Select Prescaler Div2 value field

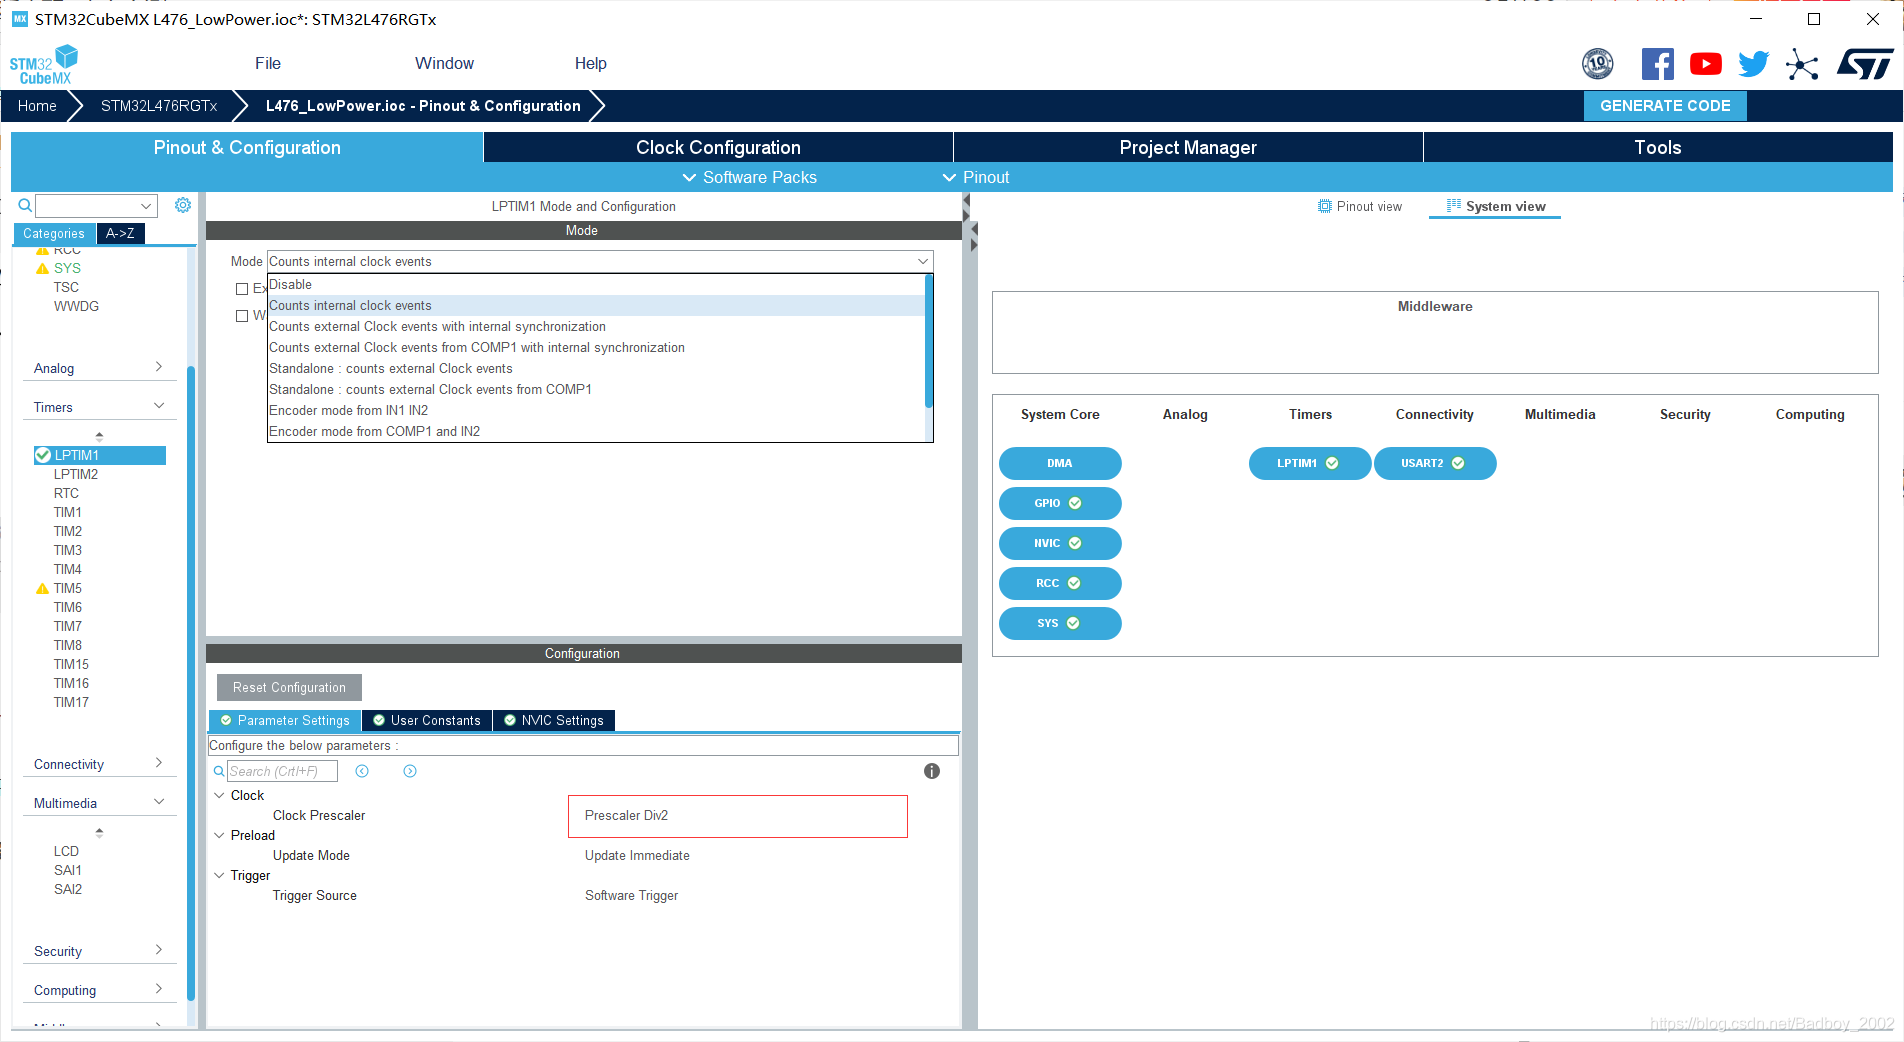(738, 816)
